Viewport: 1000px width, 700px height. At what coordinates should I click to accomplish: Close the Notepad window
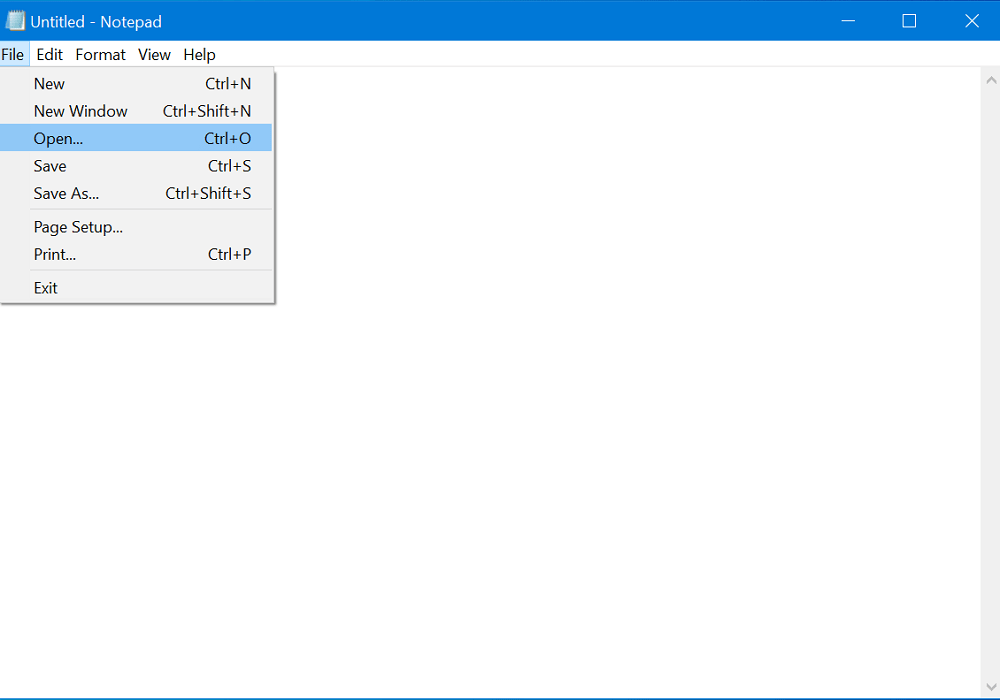click(971, 21)
